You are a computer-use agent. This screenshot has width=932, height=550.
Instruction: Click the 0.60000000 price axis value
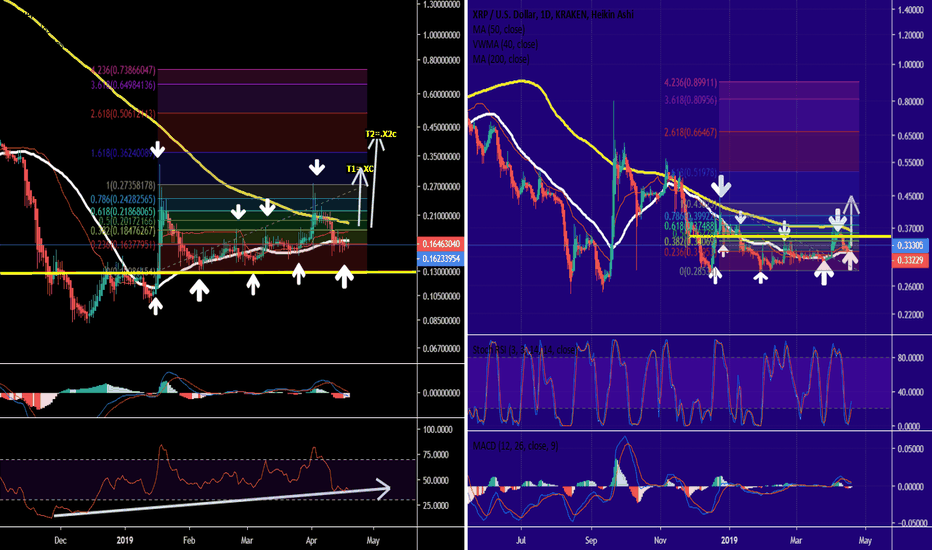tap(442, 95)
